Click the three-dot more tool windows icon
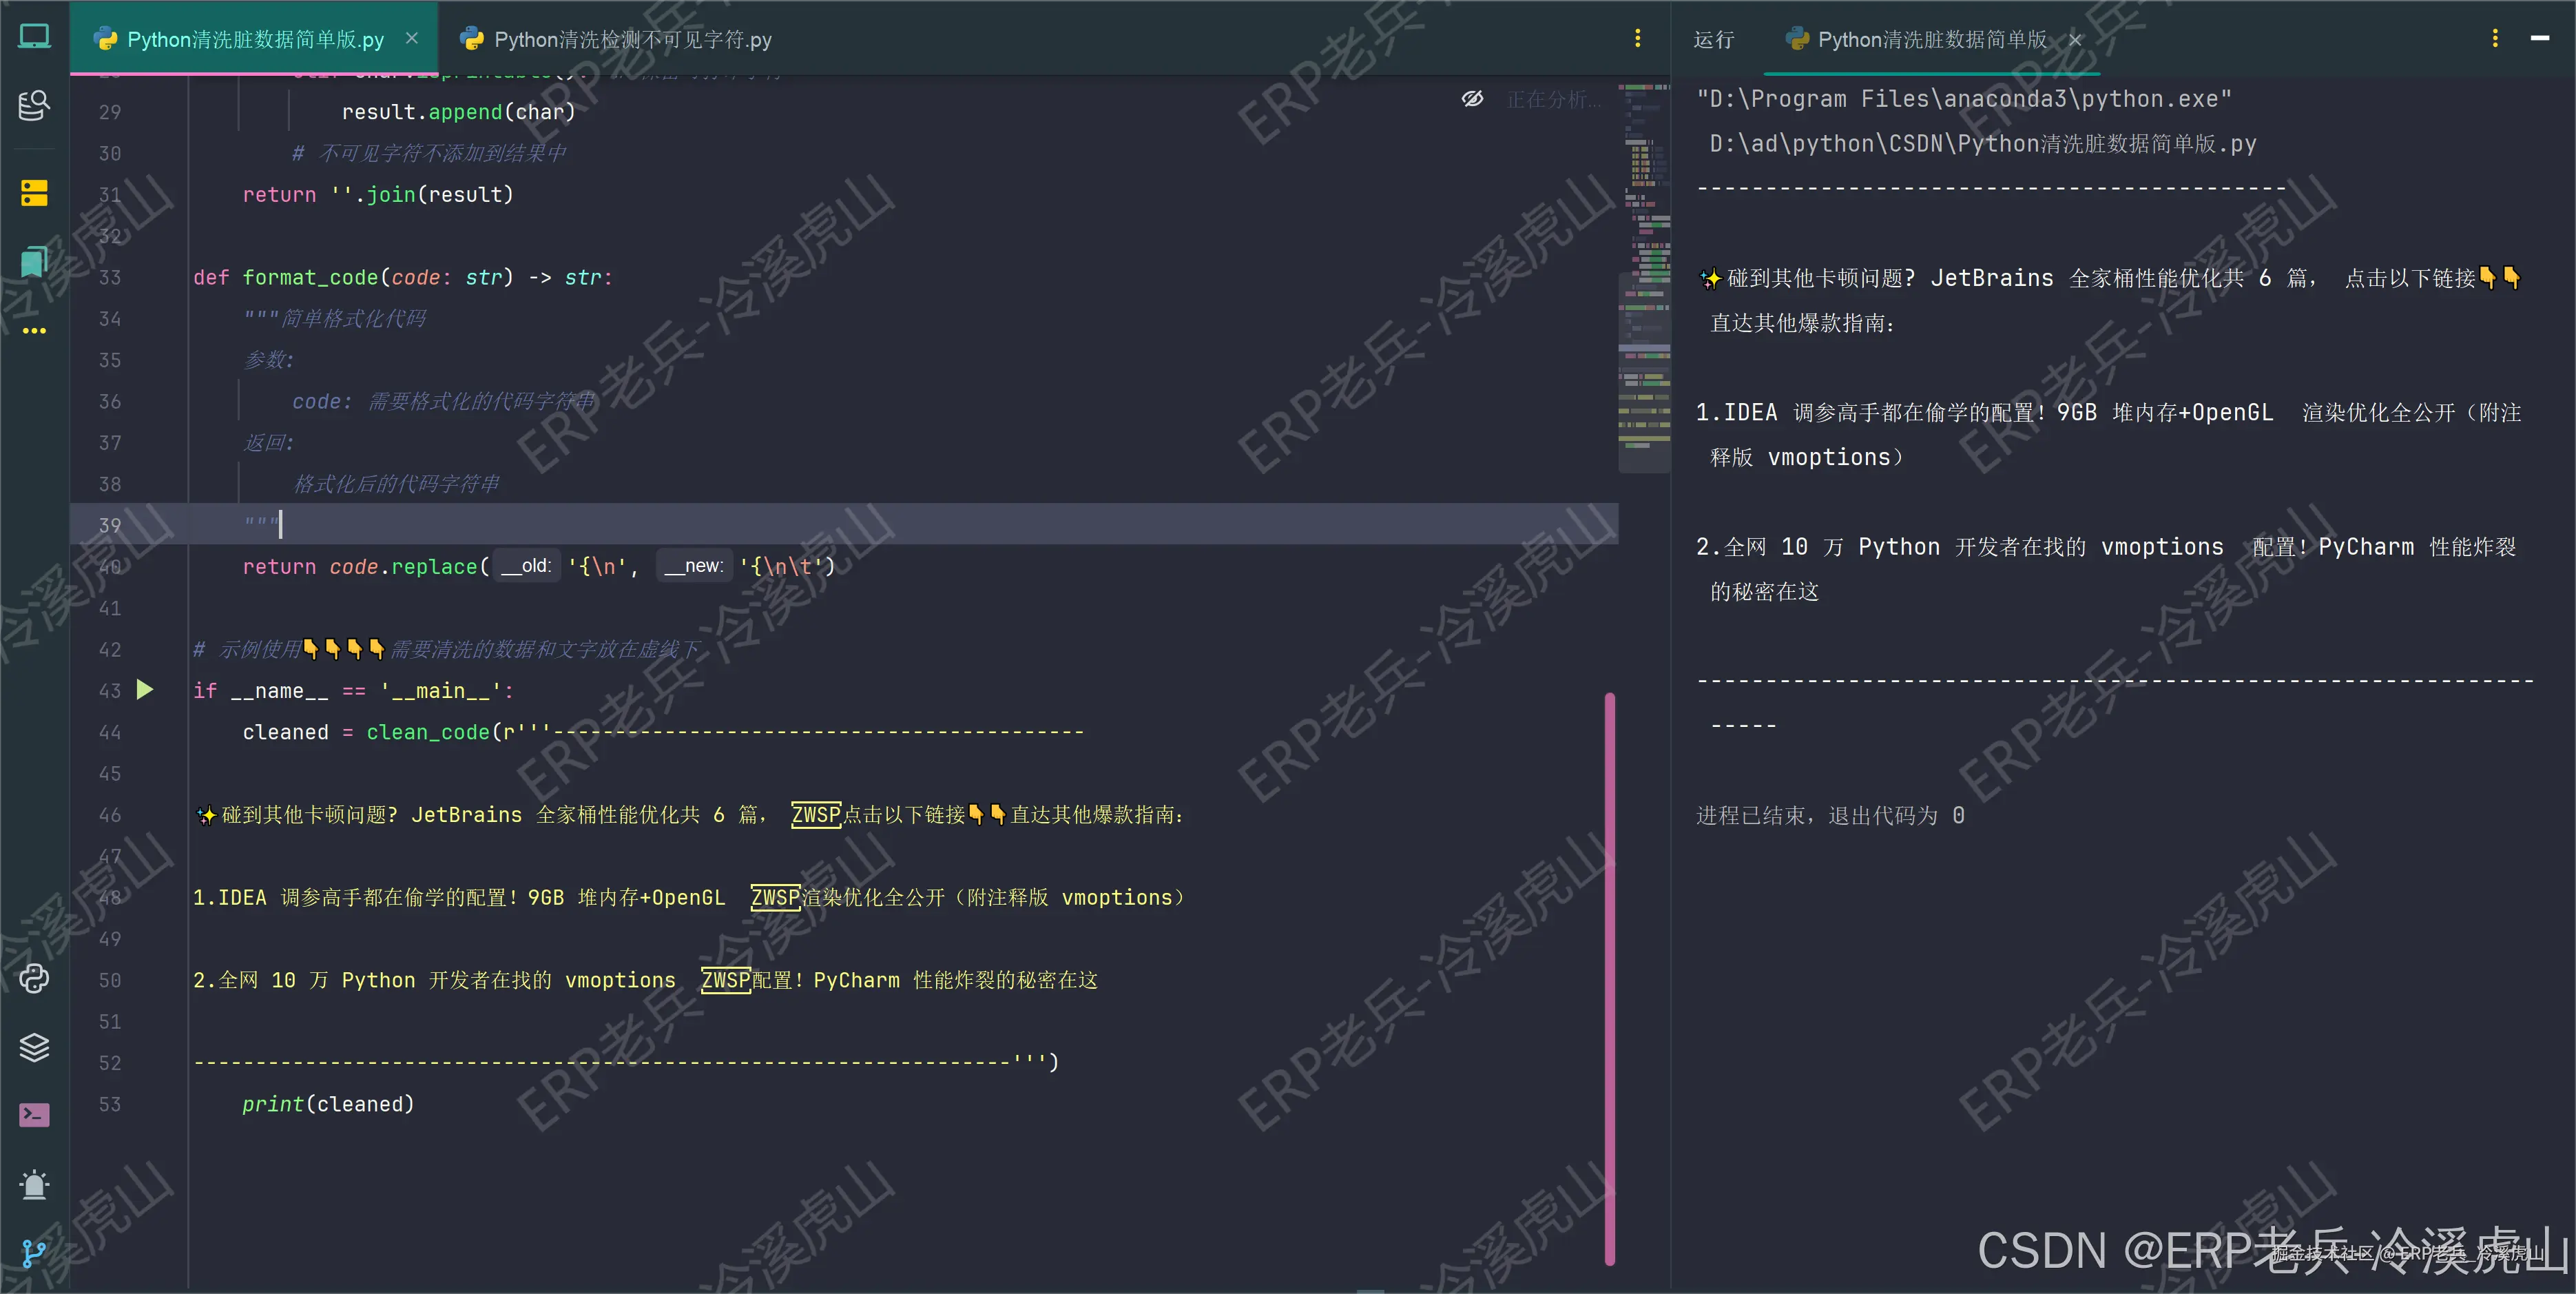 click(x=34, y=330)
